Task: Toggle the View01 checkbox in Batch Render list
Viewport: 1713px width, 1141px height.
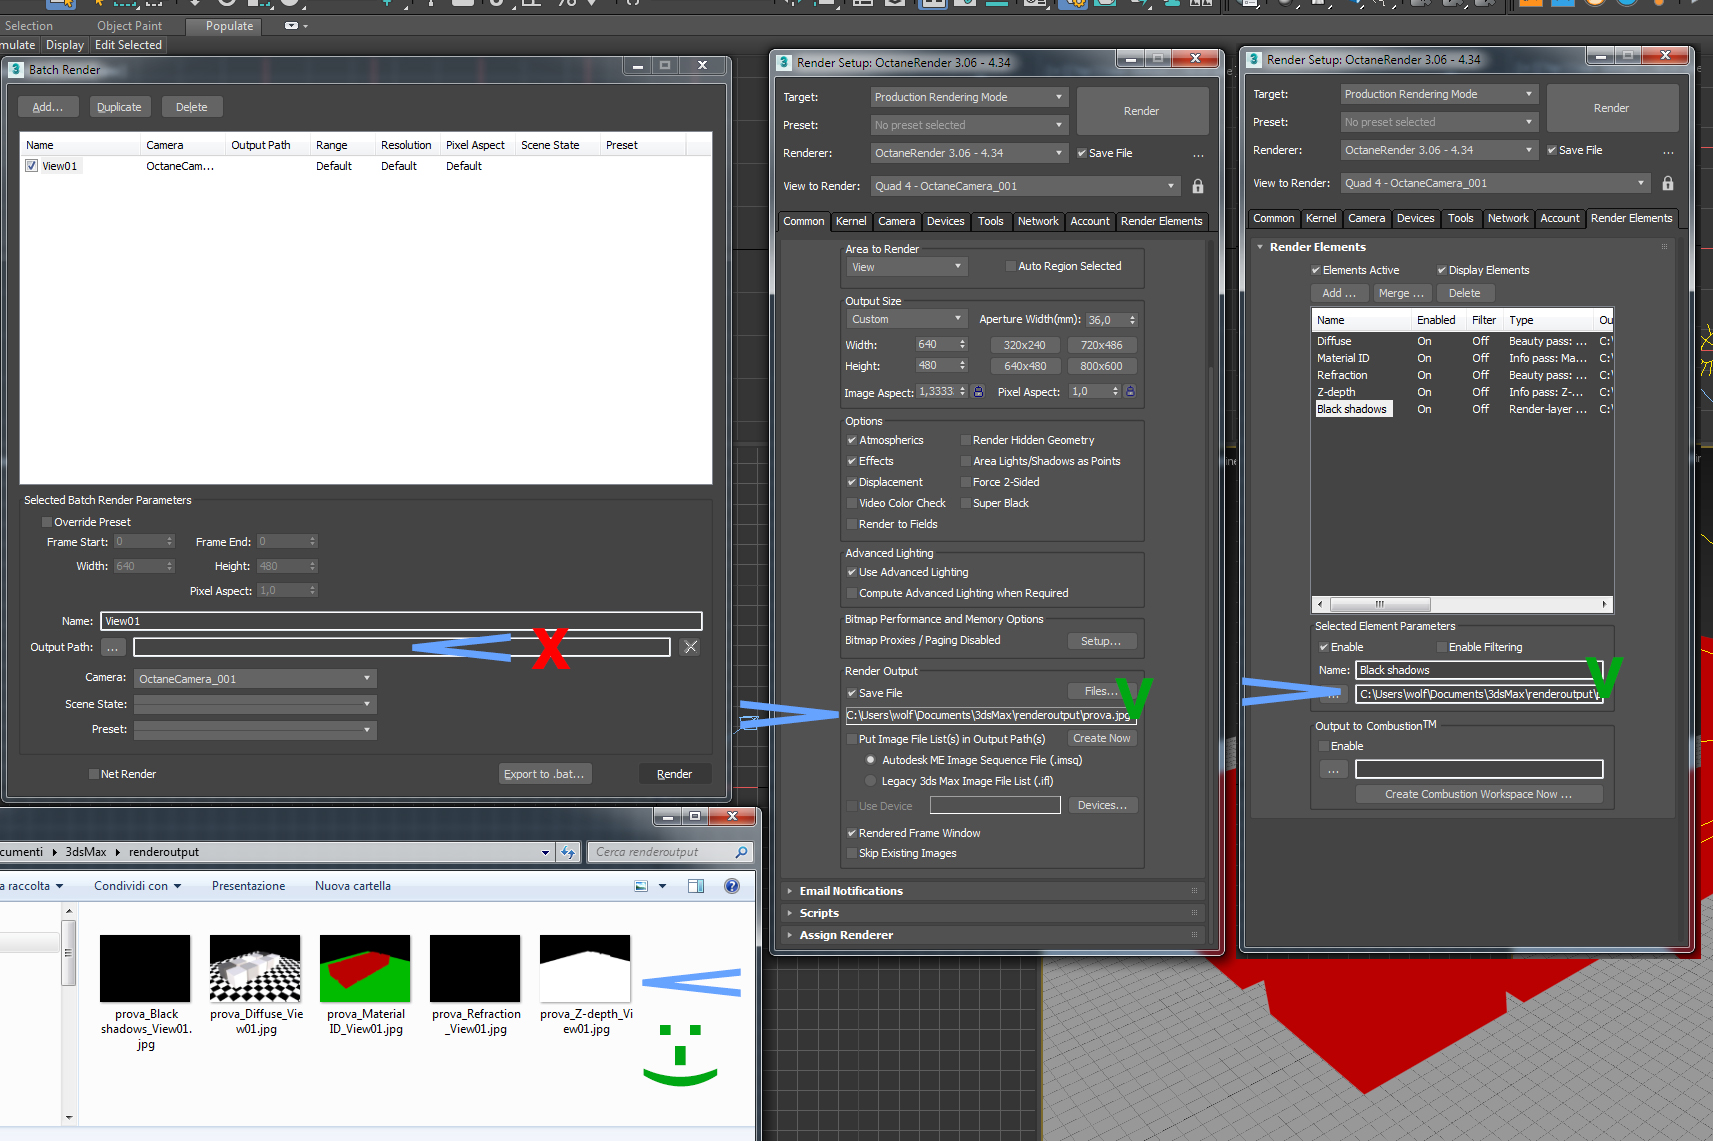Action: pos(32,166)
